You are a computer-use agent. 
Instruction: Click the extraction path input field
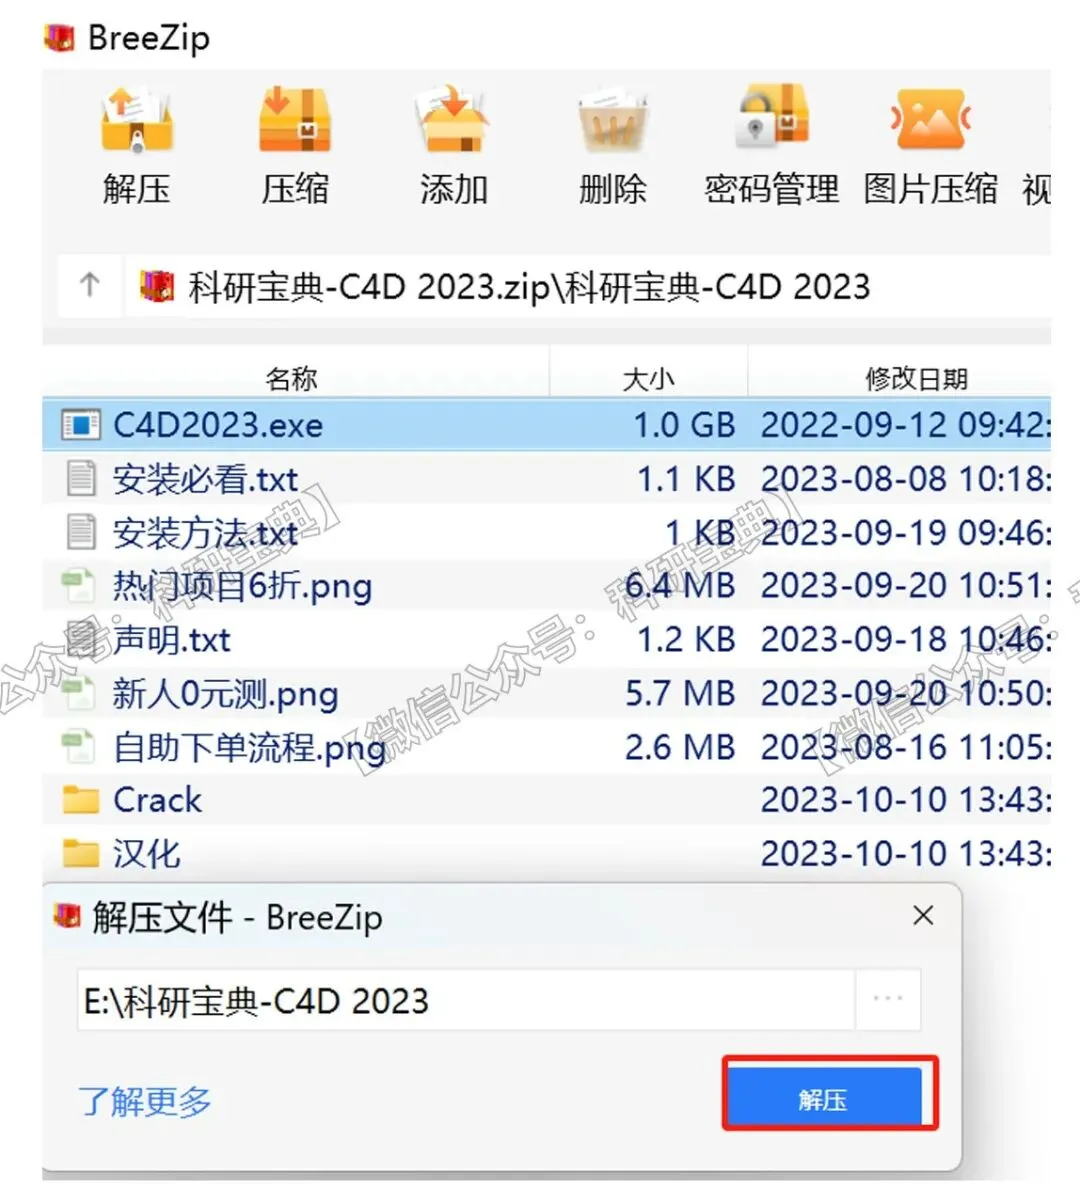pos(466,999)
